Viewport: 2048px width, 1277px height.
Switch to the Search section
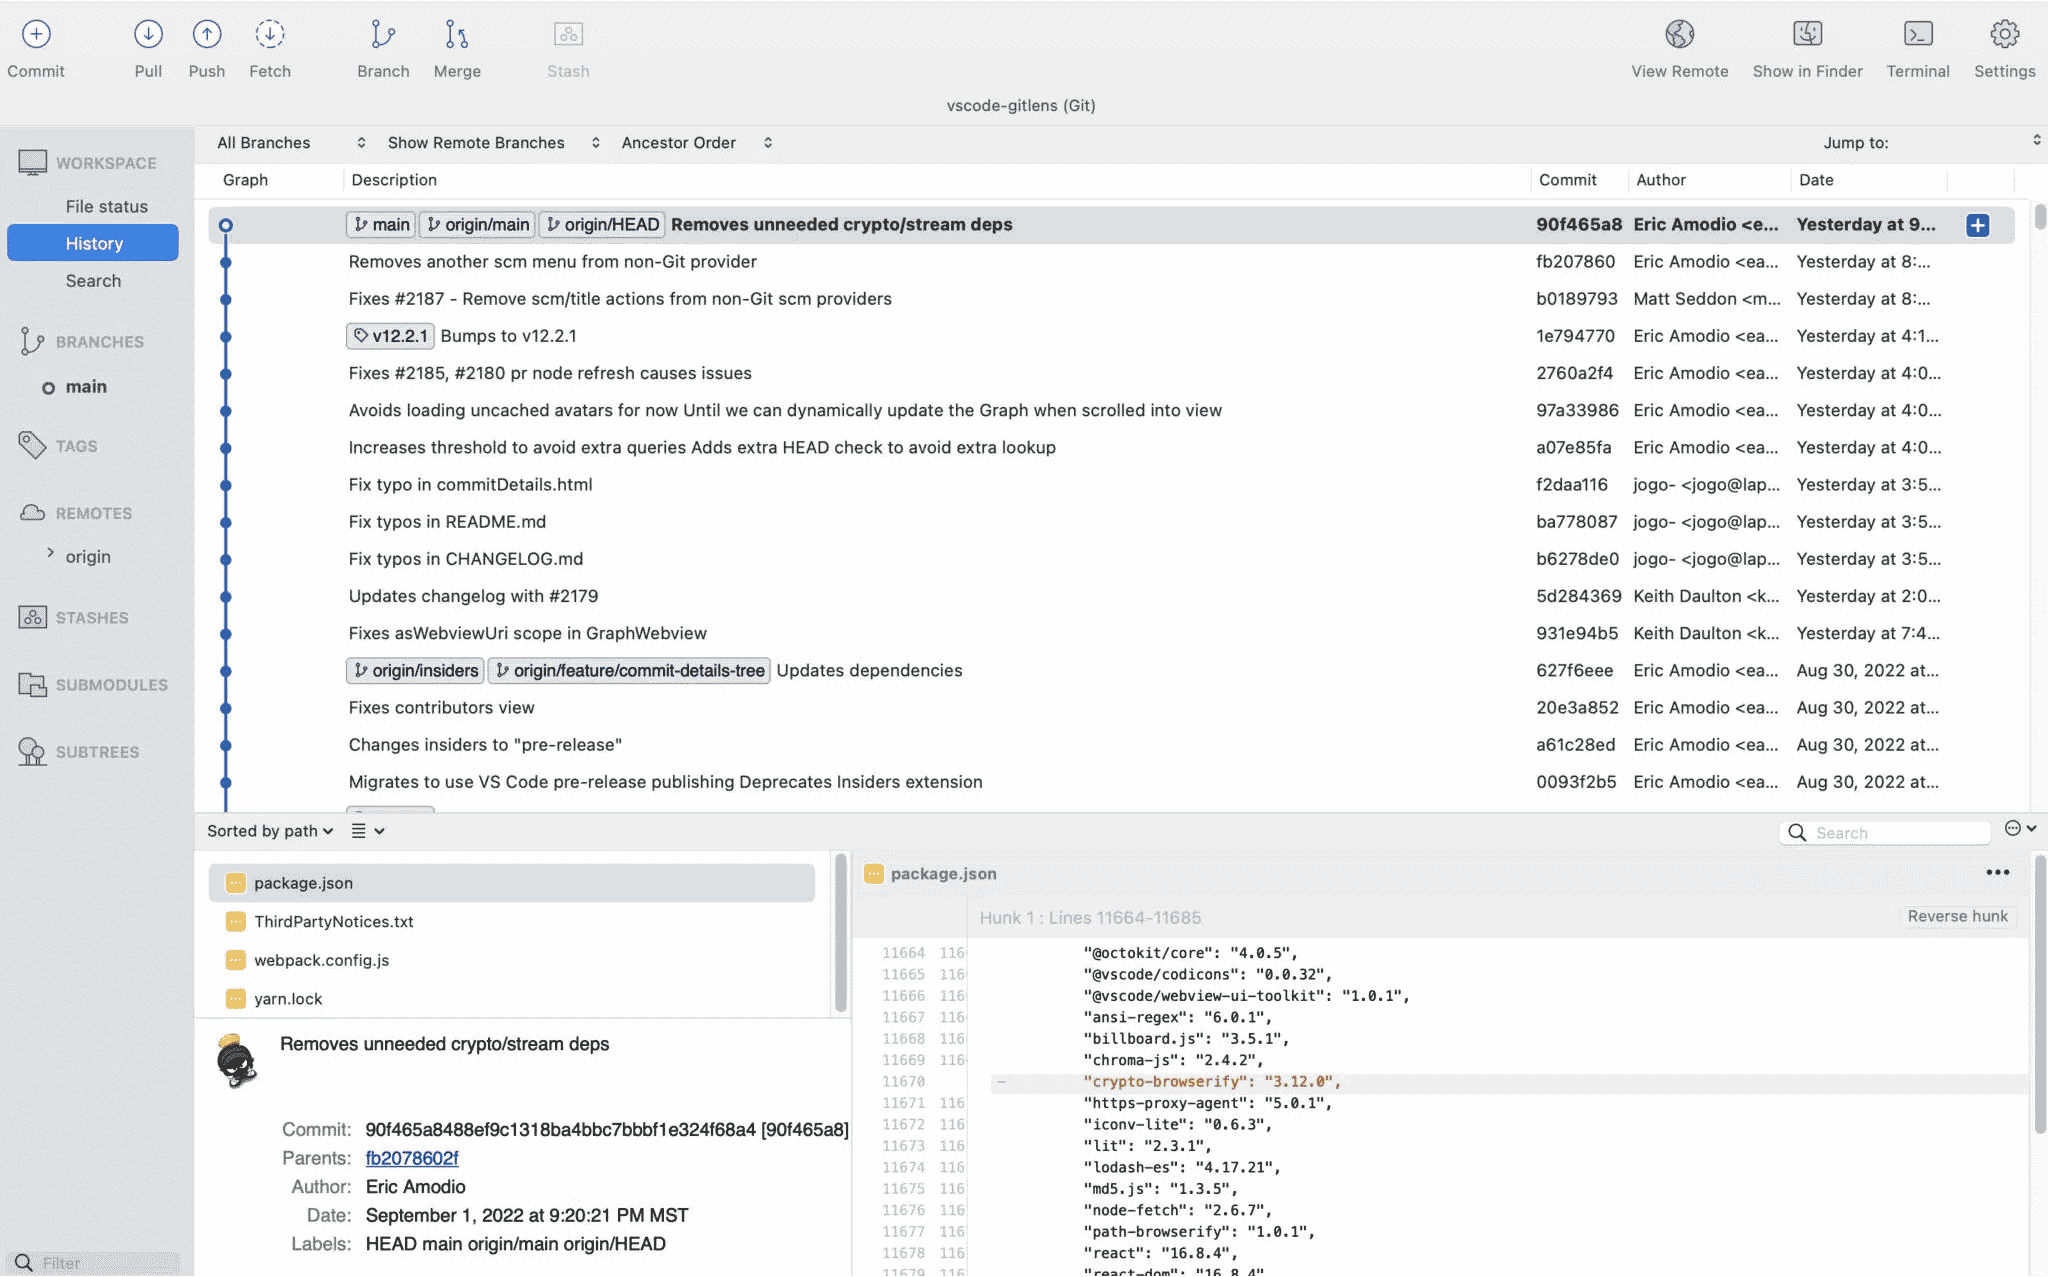pos(92,280)
